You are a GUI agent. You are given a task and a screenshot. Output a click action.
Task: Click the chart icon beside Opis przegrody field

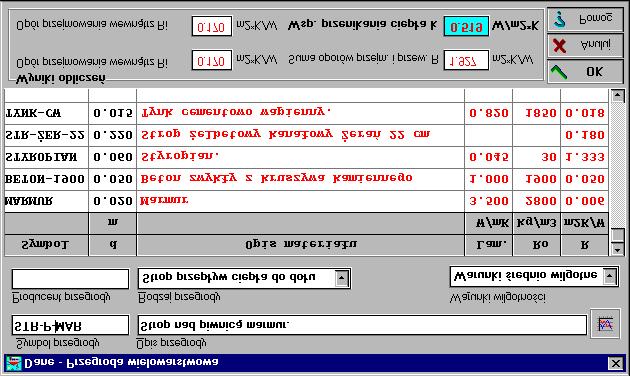(x=605, y=324)
